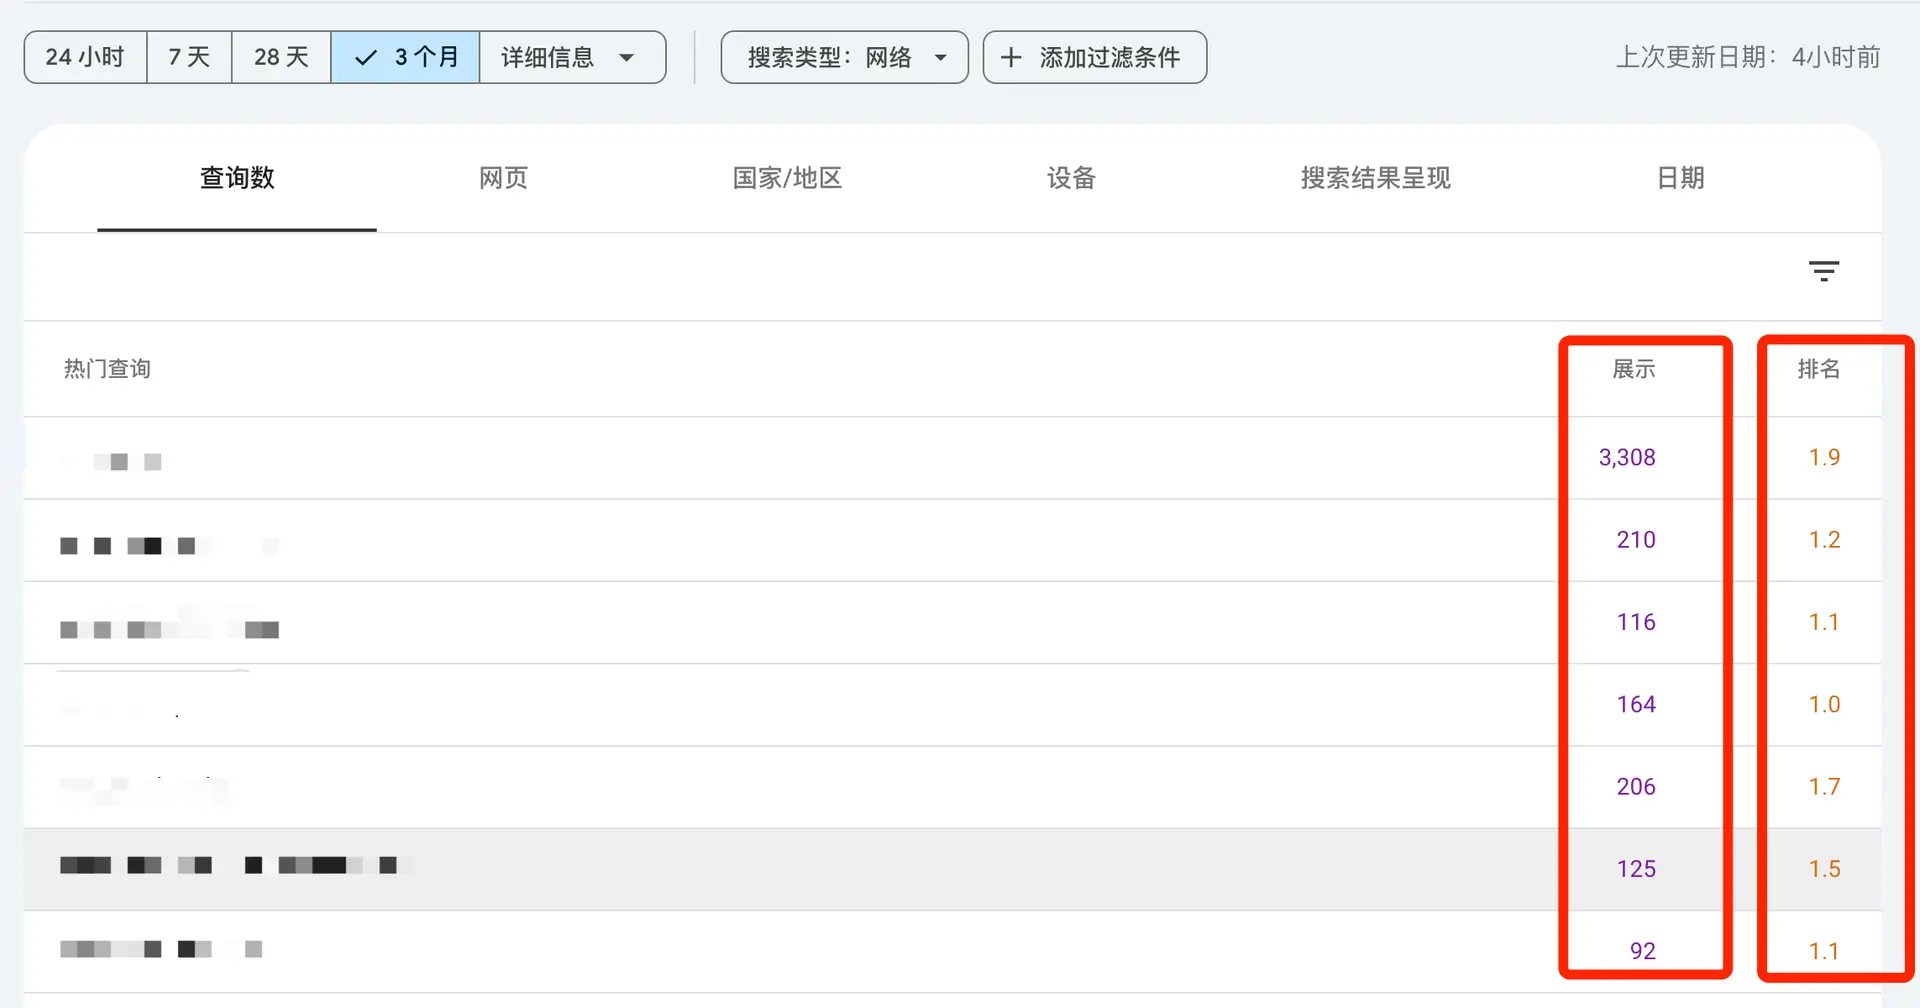Switch to the 日期 tab
1920x1008 pixels.
[1680, 178]
